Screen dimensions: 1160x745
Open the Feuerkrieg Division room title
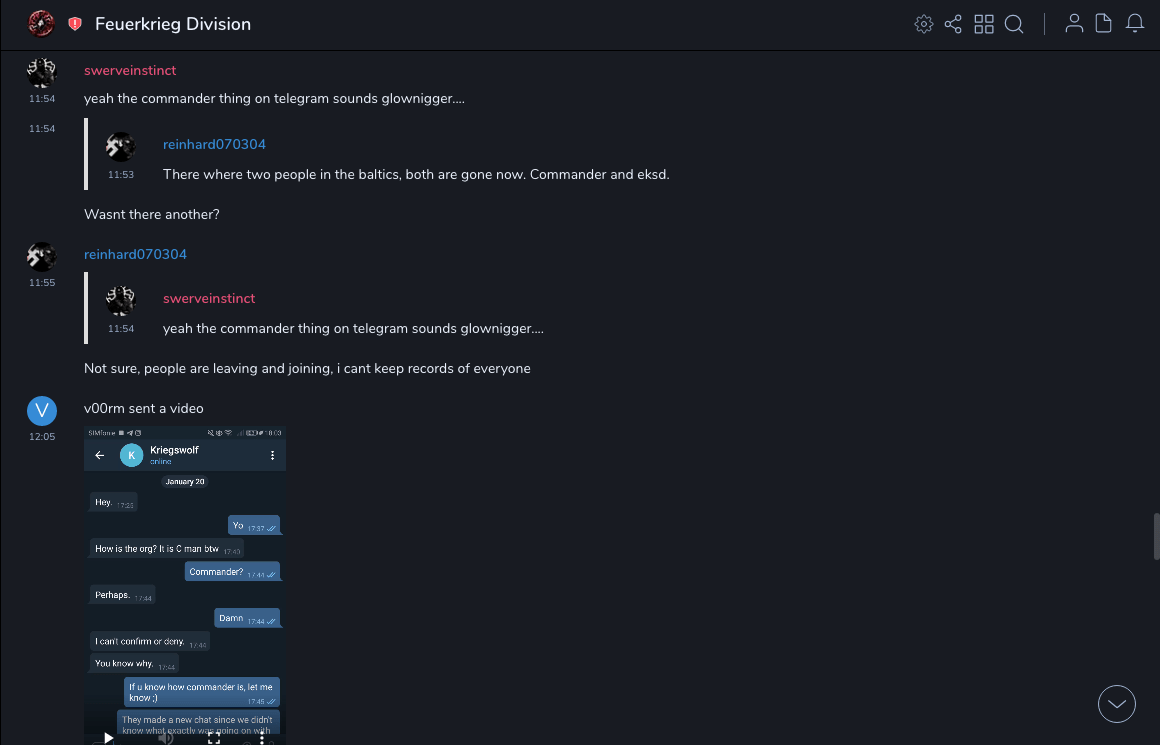coord(173,24)
